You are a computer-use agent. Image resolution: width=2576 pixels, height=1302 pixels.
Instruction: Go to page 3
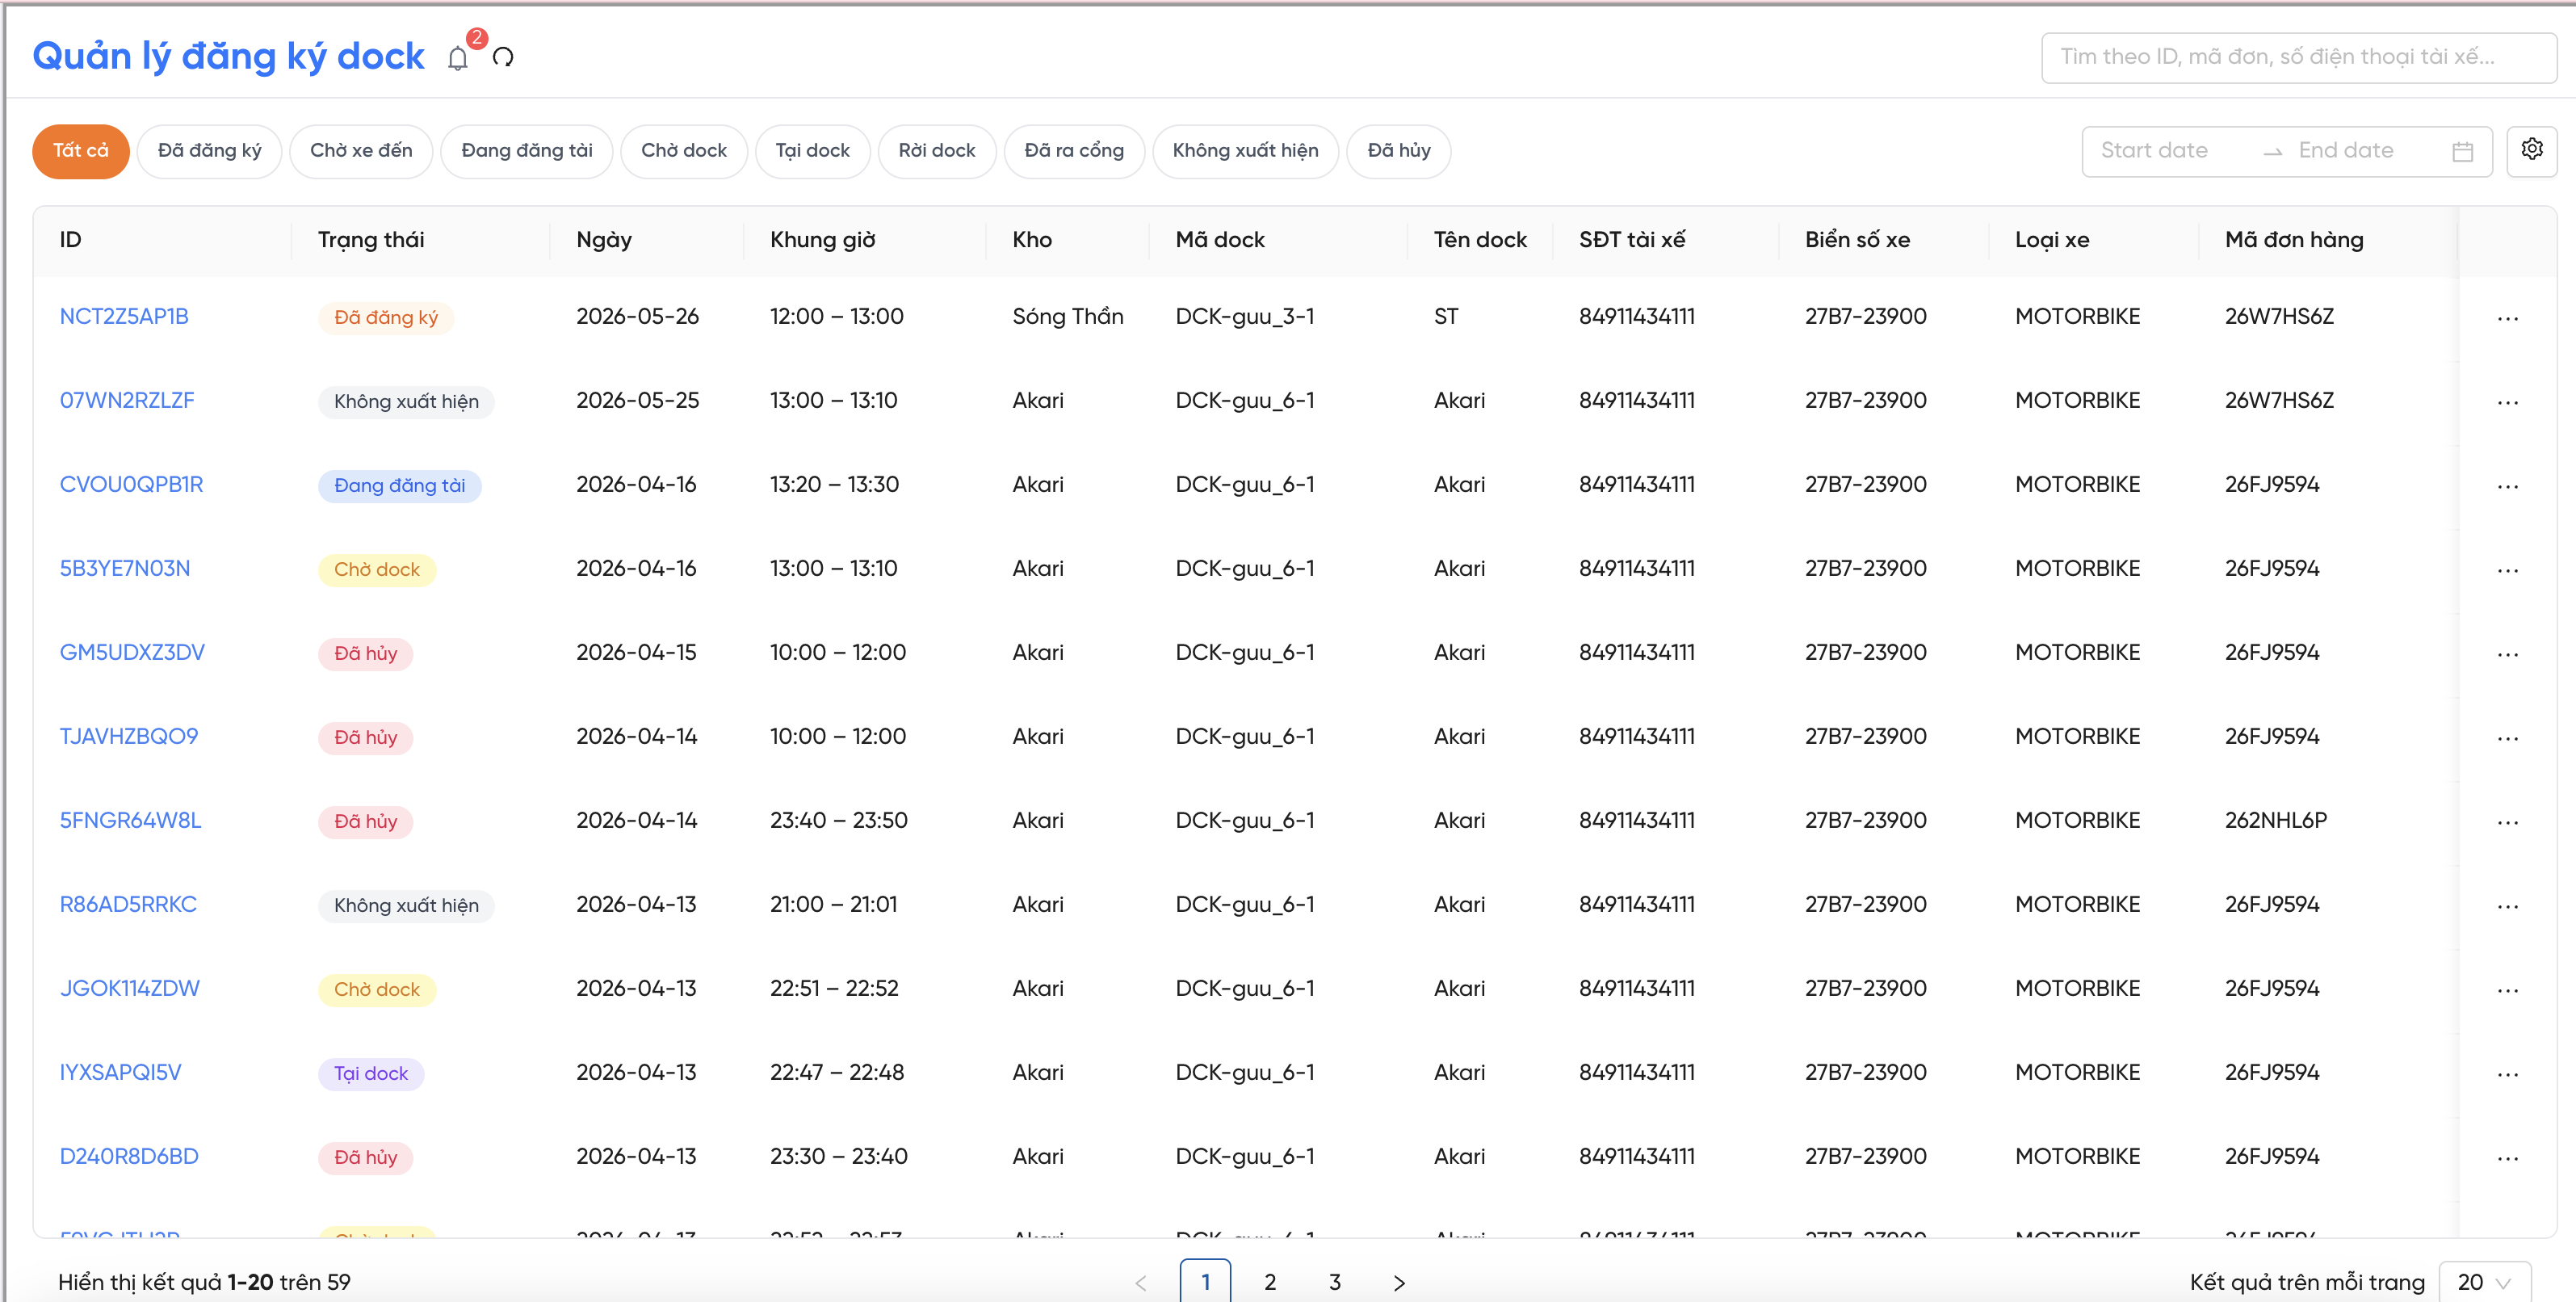pos(1334,1282)
